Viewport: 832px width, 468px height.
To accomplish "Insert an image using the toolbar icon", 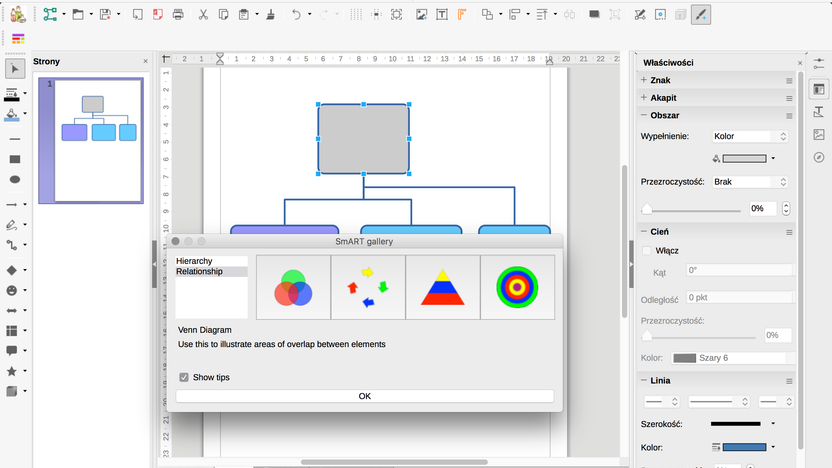I will pos(421,15).
